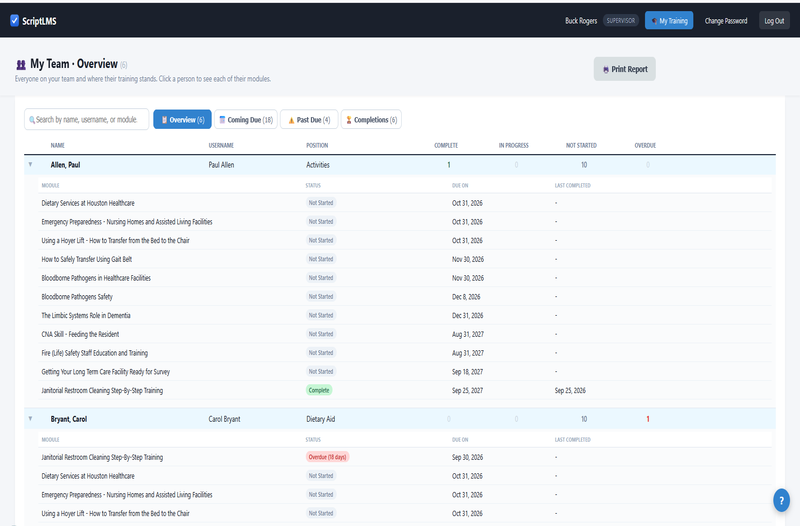The height and width of the screenshot is (526, 800).
Task: Click the warning triangle icon on Past Due
Action: pyautogui.click(x=291, y=120)
